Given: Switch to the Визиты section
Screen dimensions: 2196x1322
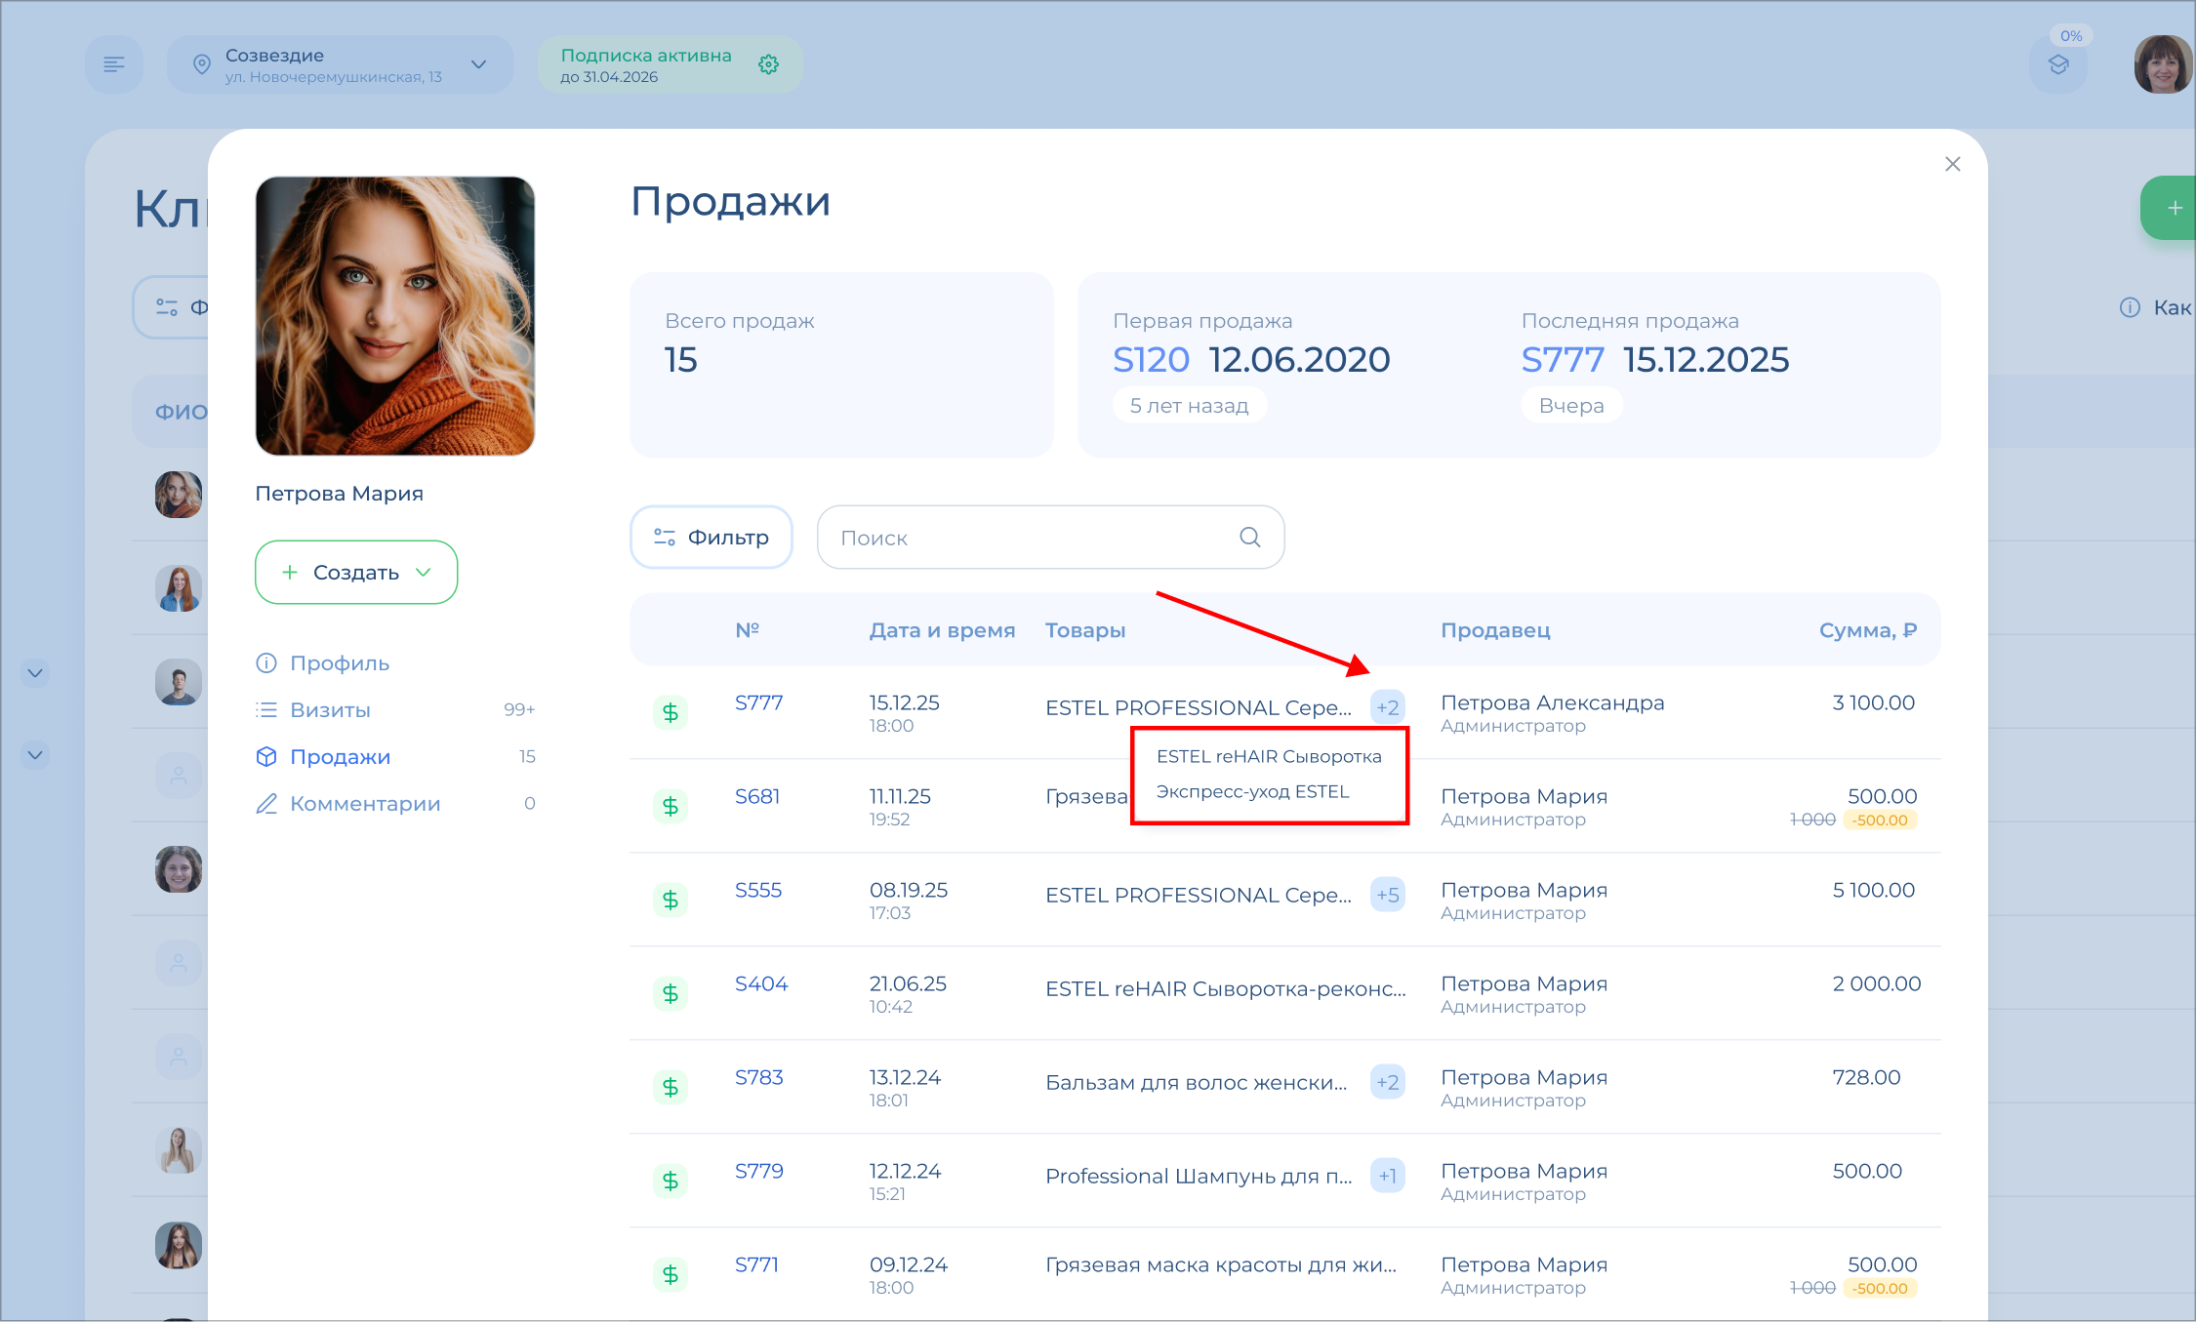Looking at the screenshot, I should [x=330, y=710].
